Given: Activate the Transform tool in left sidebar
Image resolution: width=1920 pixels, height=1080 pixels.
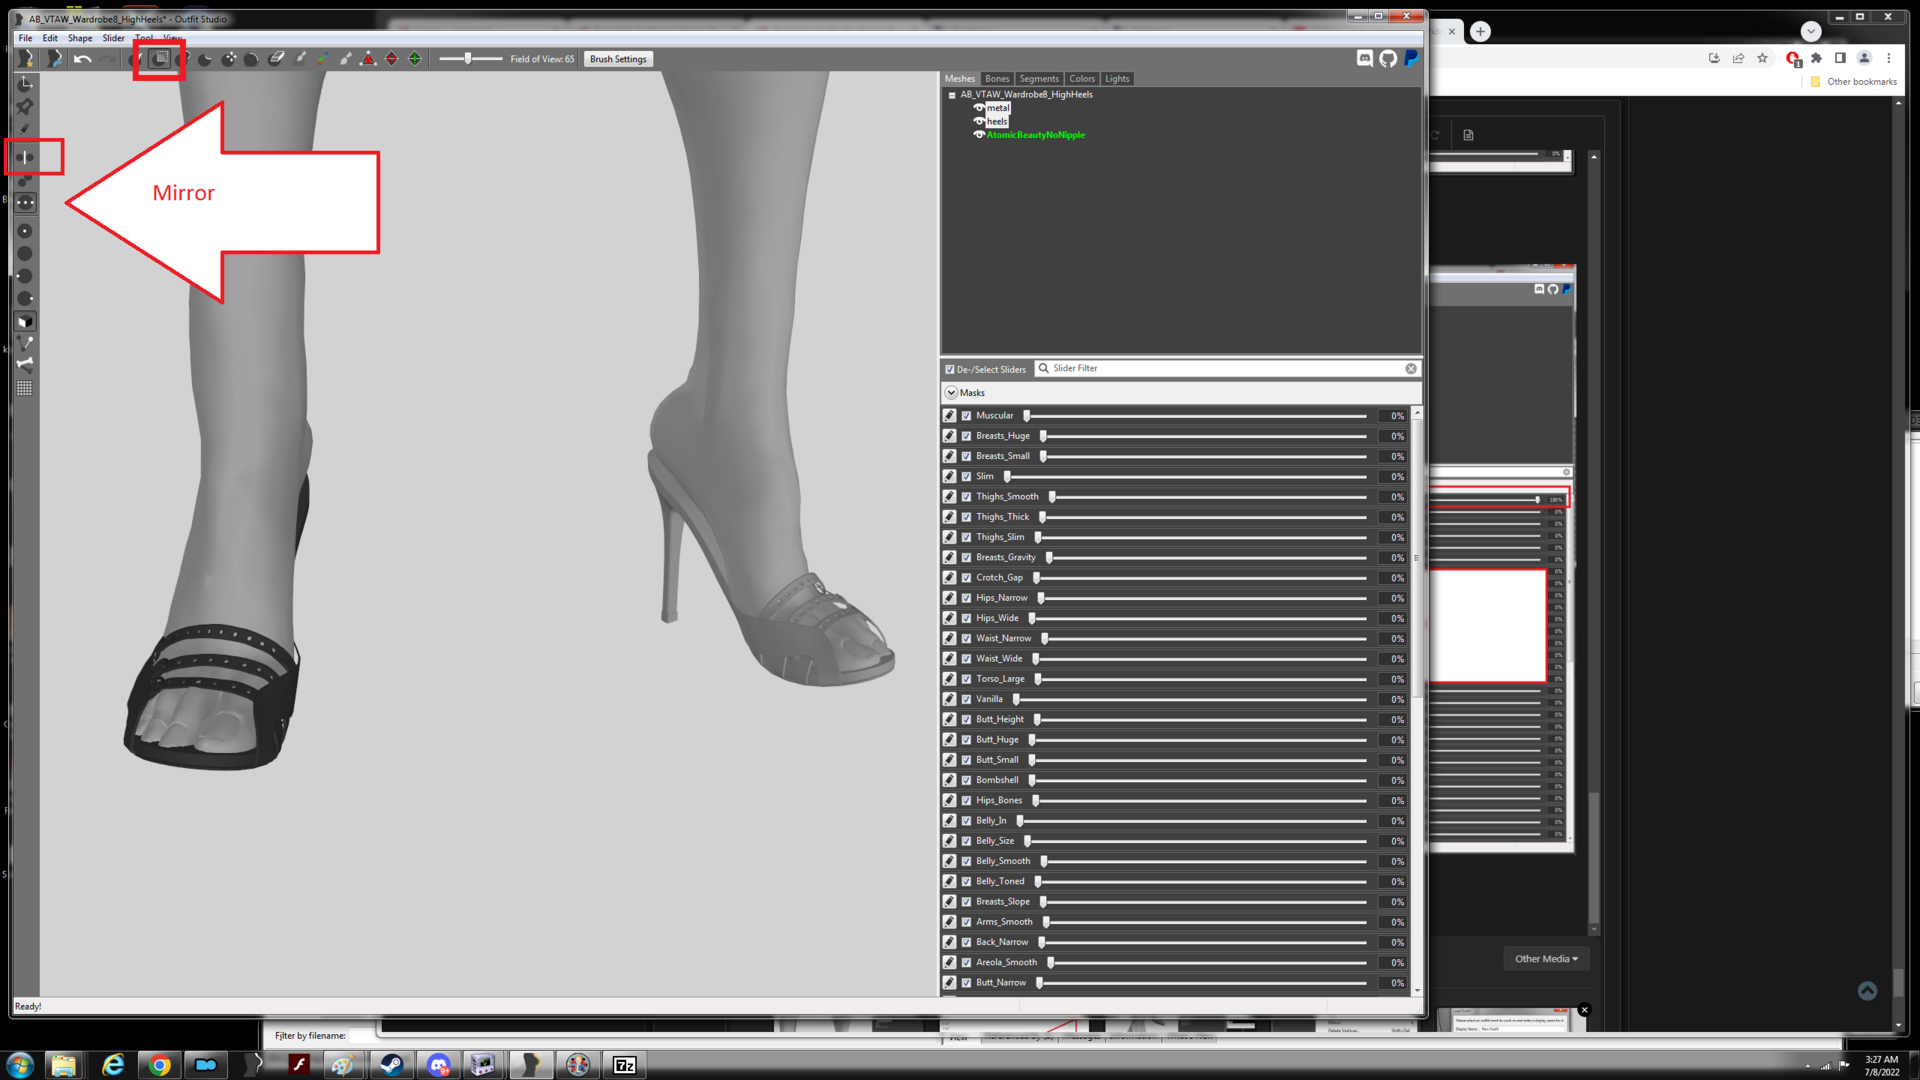Looking at the screenshot, I should click(25, 84).
